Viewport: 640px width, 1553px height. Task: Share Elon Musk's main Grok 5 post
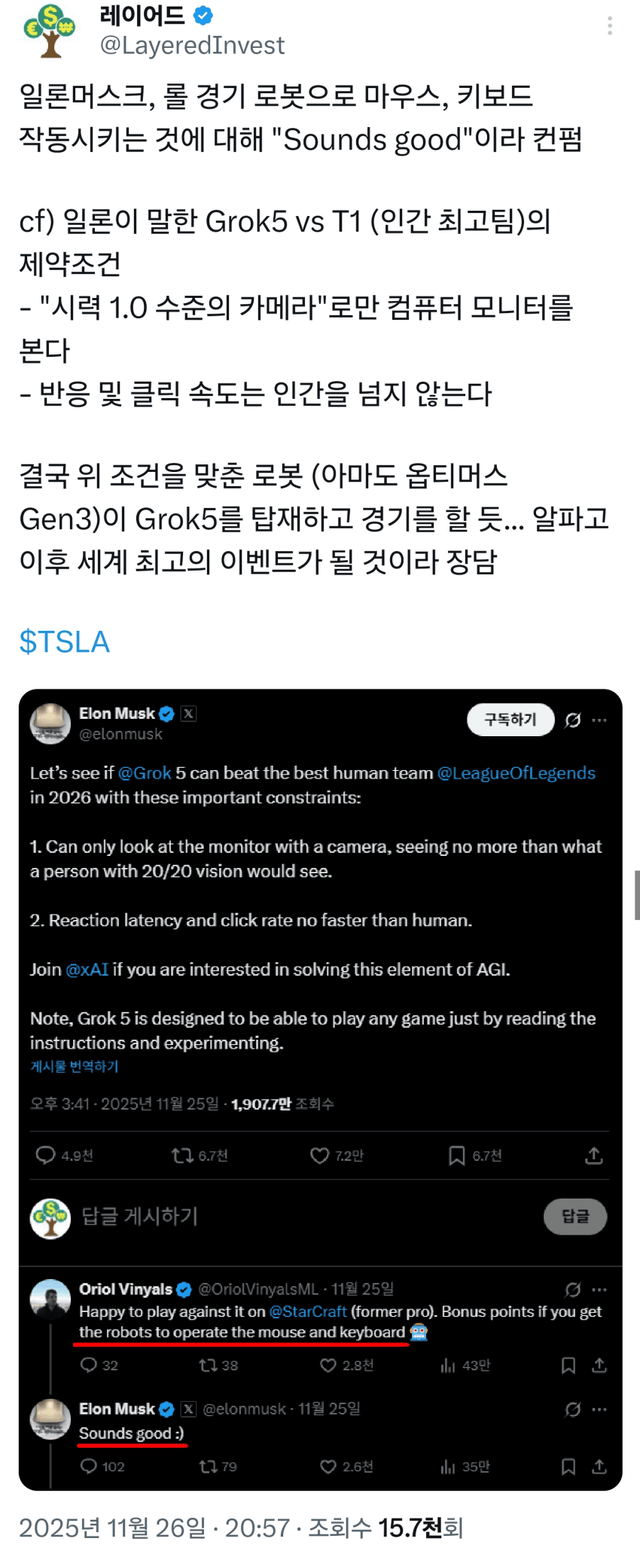click(594, 1155)
